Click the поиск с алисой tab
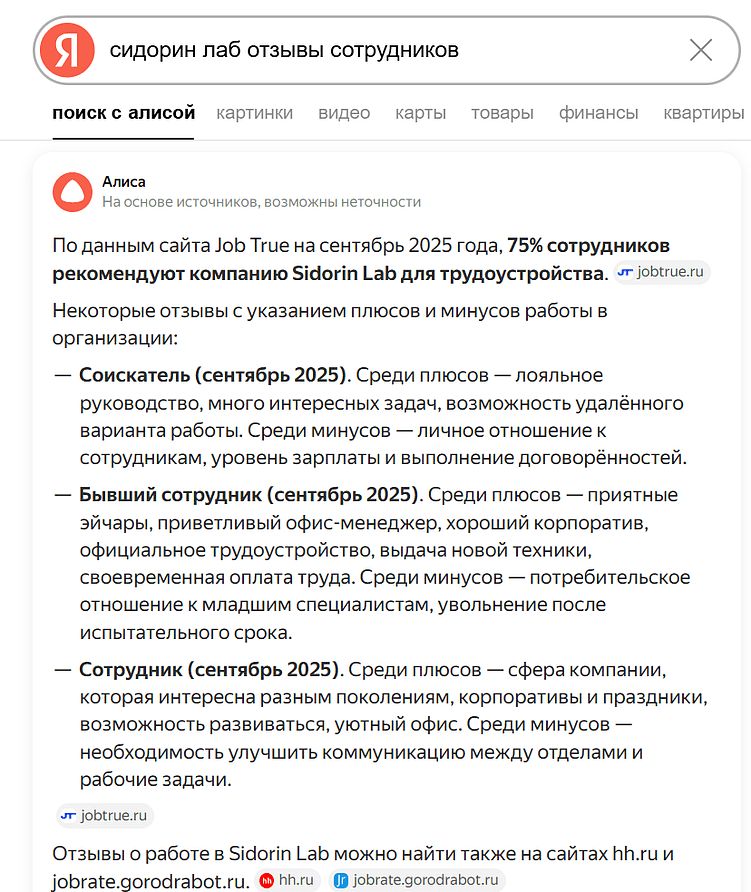This screenshot has width=751, height=892. pos(123,113)
